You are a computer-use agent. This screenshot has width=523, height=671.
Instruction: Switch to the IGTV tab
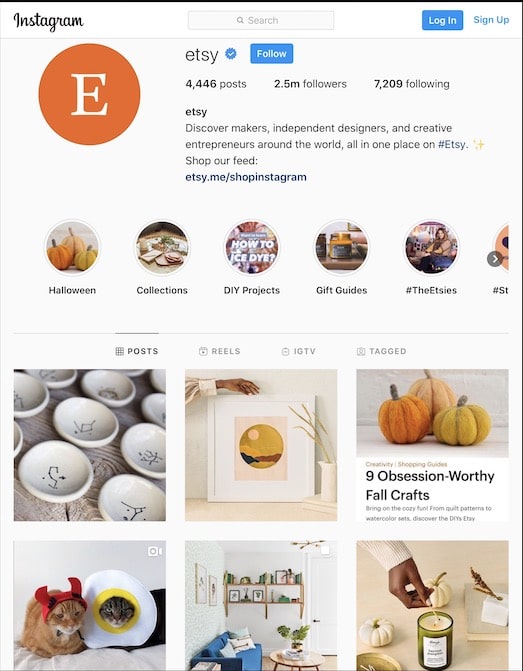coord(299,351)
